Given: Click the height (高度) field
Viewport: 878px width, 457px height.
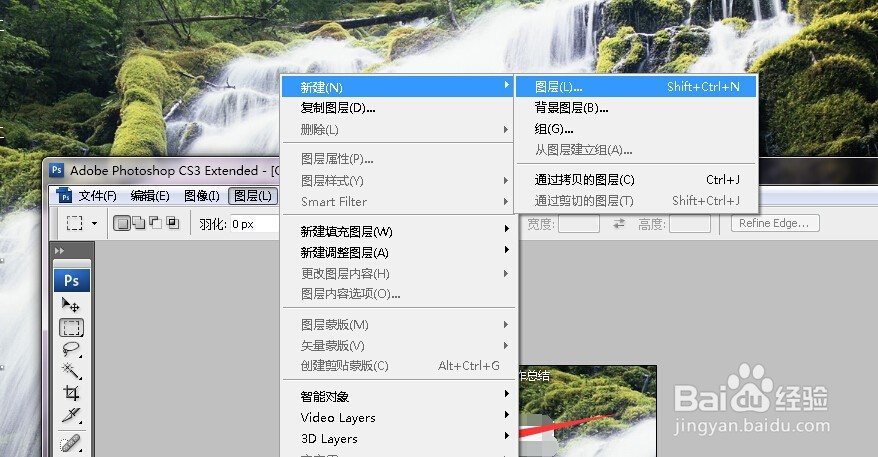Looking at the screenshot, I should [x=690, y=224].
